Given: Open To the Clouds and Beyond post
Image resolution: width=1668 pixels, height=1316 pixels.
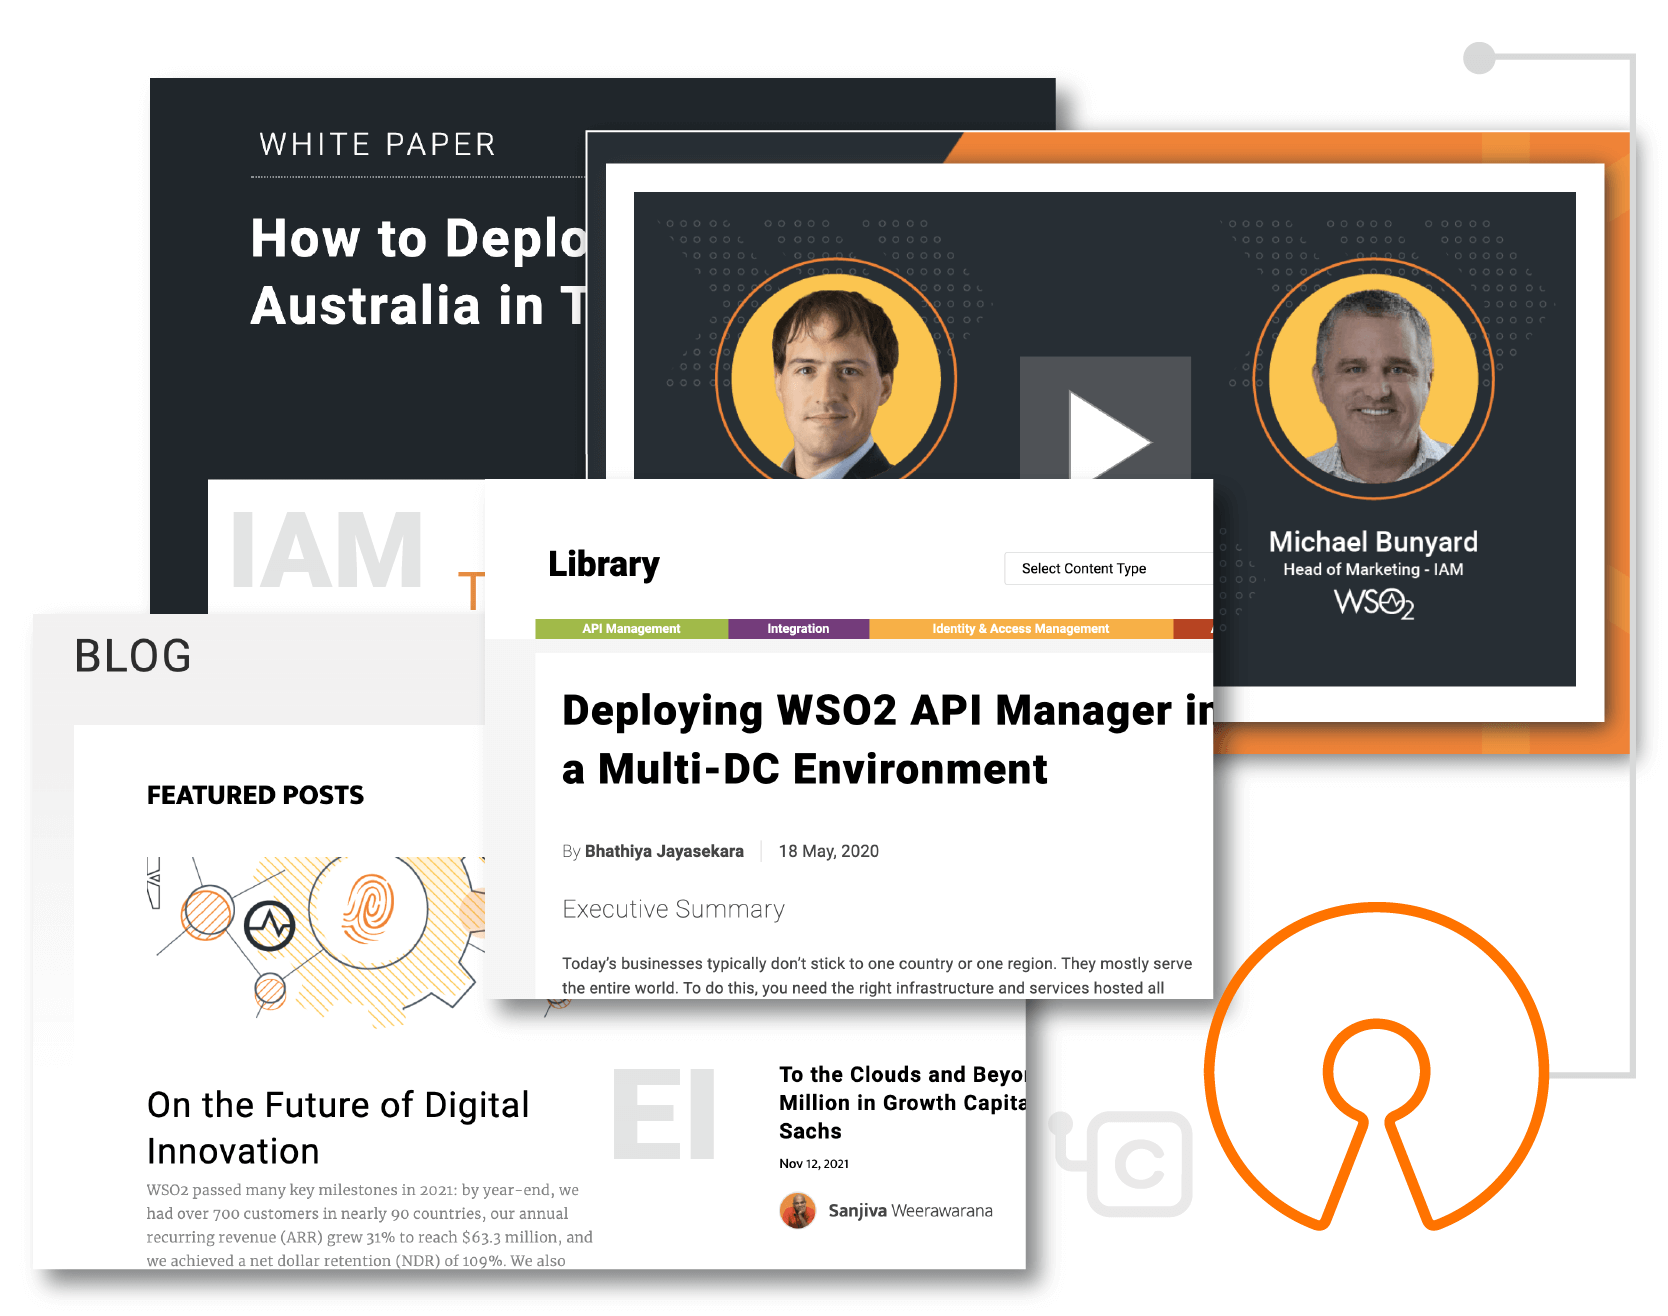Looking at the screenshot, I should (902, 1102).
